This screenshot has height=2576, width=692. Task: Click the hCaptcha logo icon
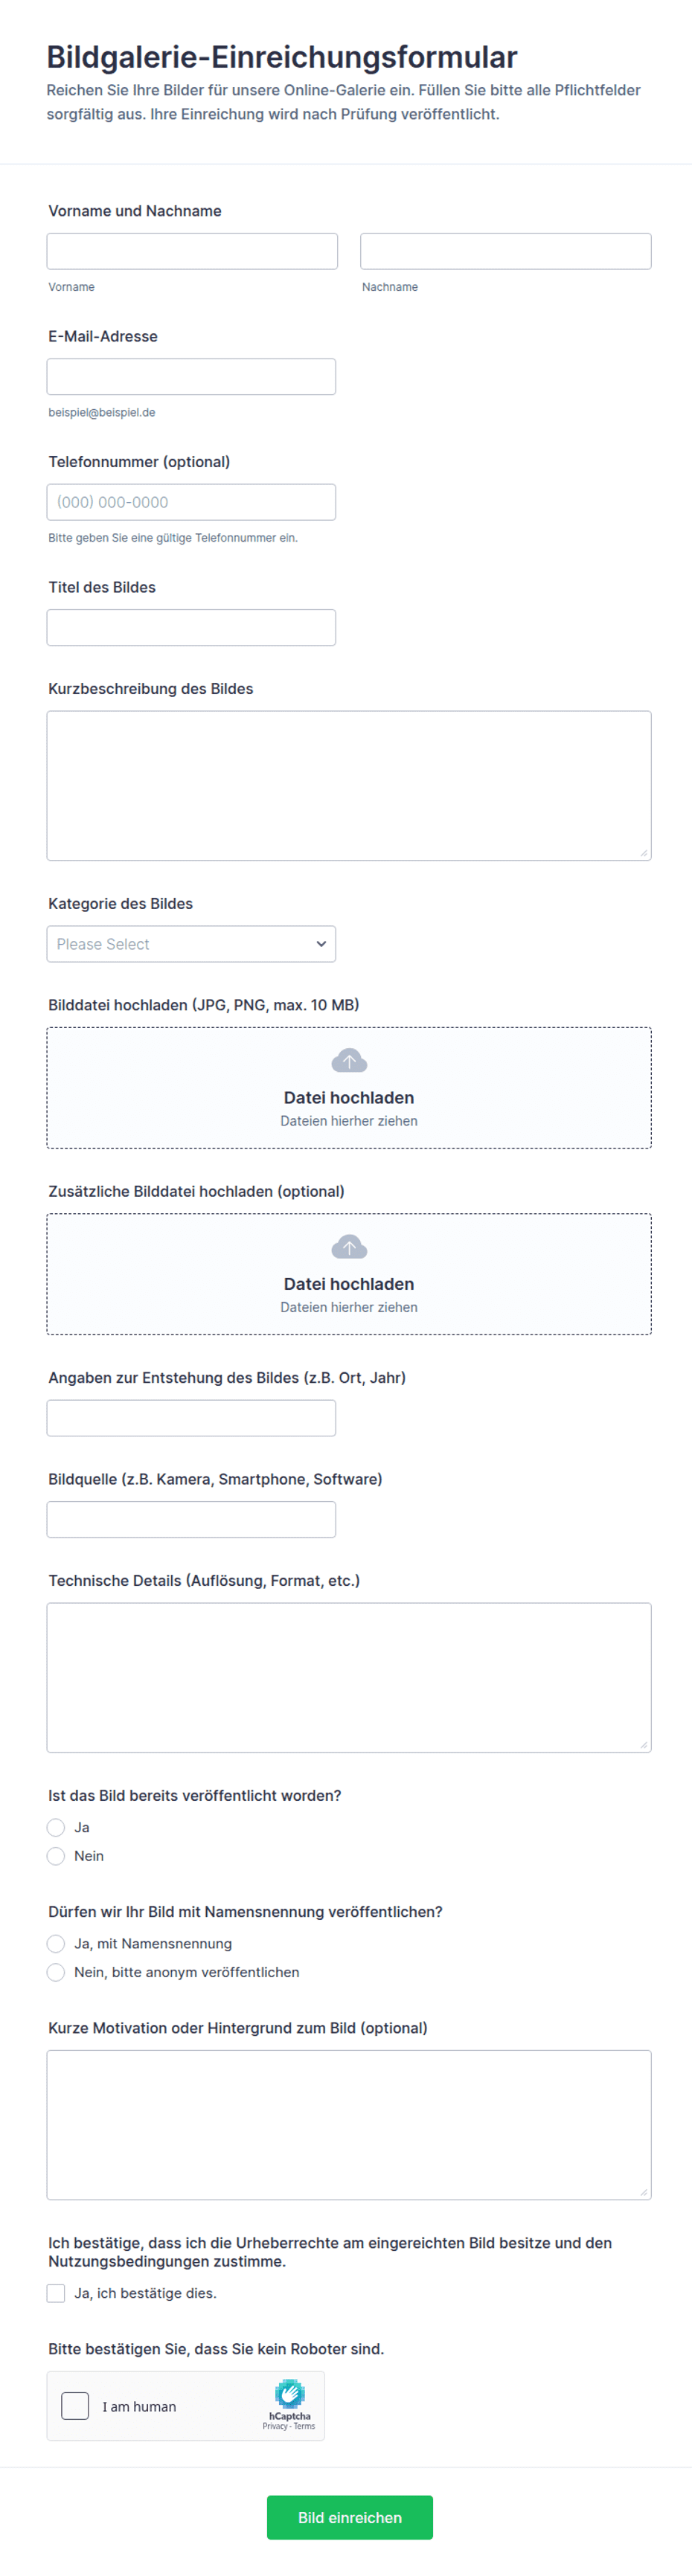pos(290,2394)
